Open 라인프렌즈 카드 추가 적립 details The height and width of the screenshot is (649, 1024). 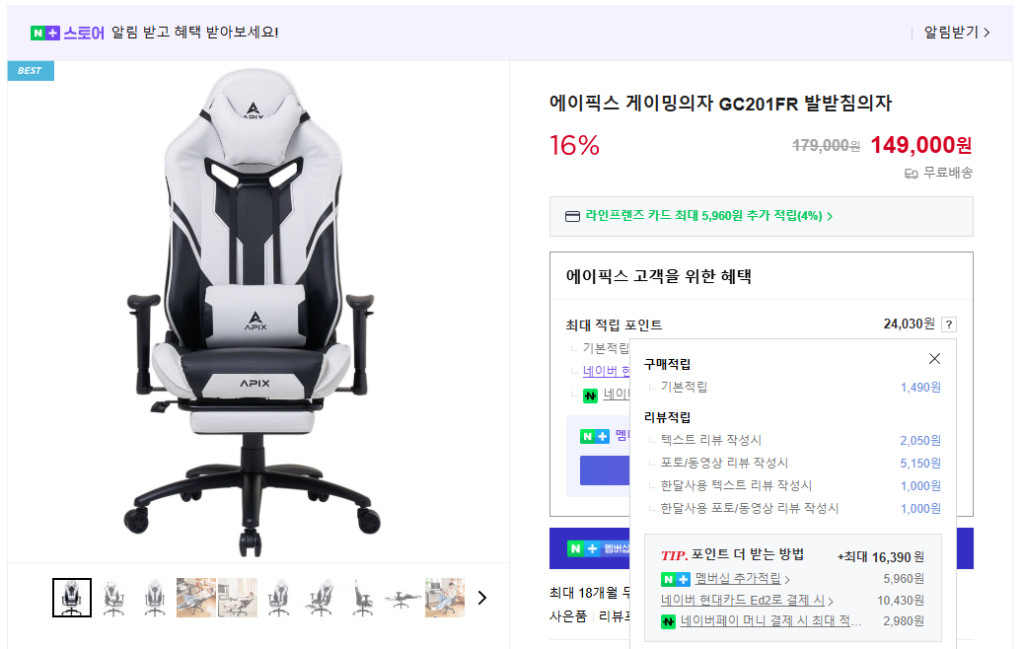pos(709,216)
